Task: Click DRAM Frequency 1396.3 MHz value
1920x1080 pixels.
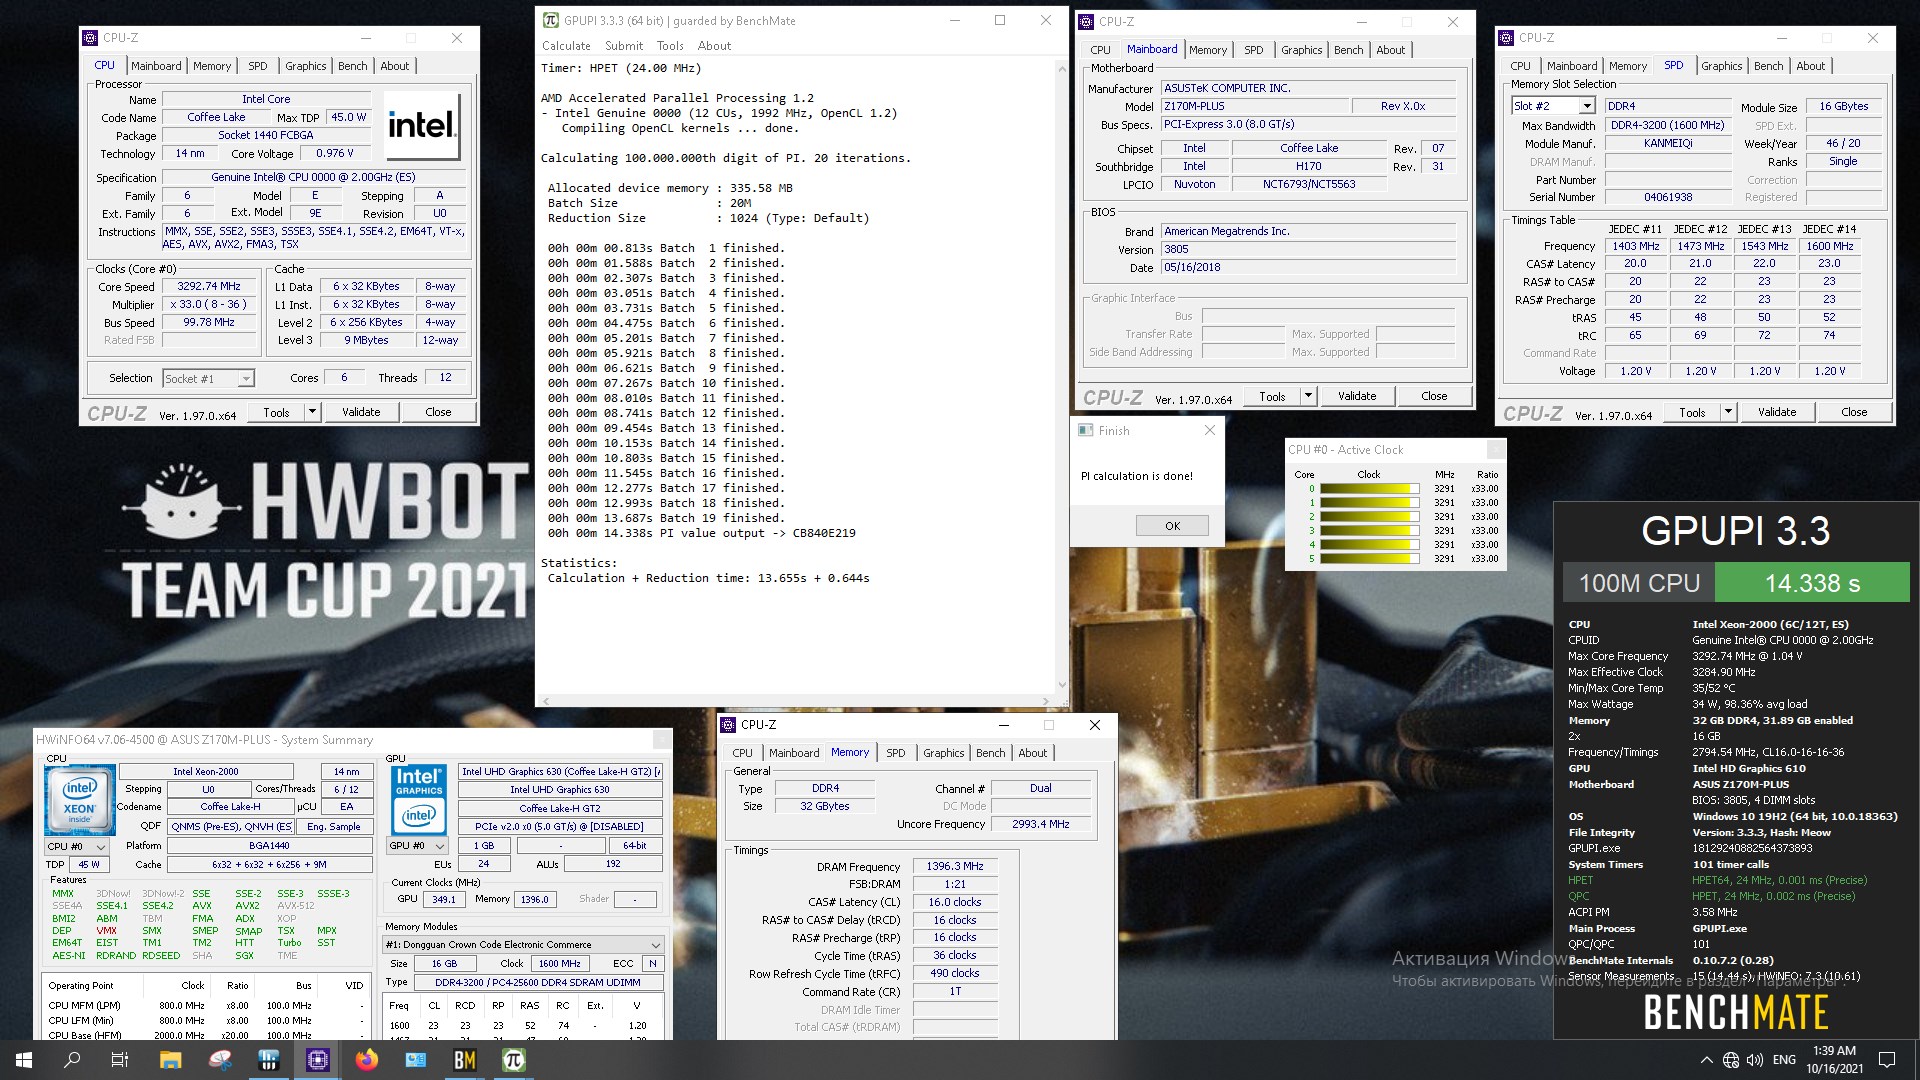Action: 954,867
